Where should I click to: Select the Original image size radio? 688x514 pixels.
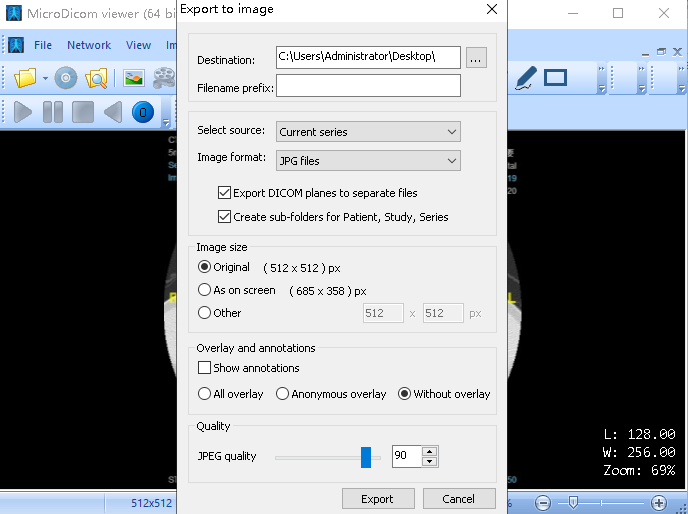coord(204,267)
